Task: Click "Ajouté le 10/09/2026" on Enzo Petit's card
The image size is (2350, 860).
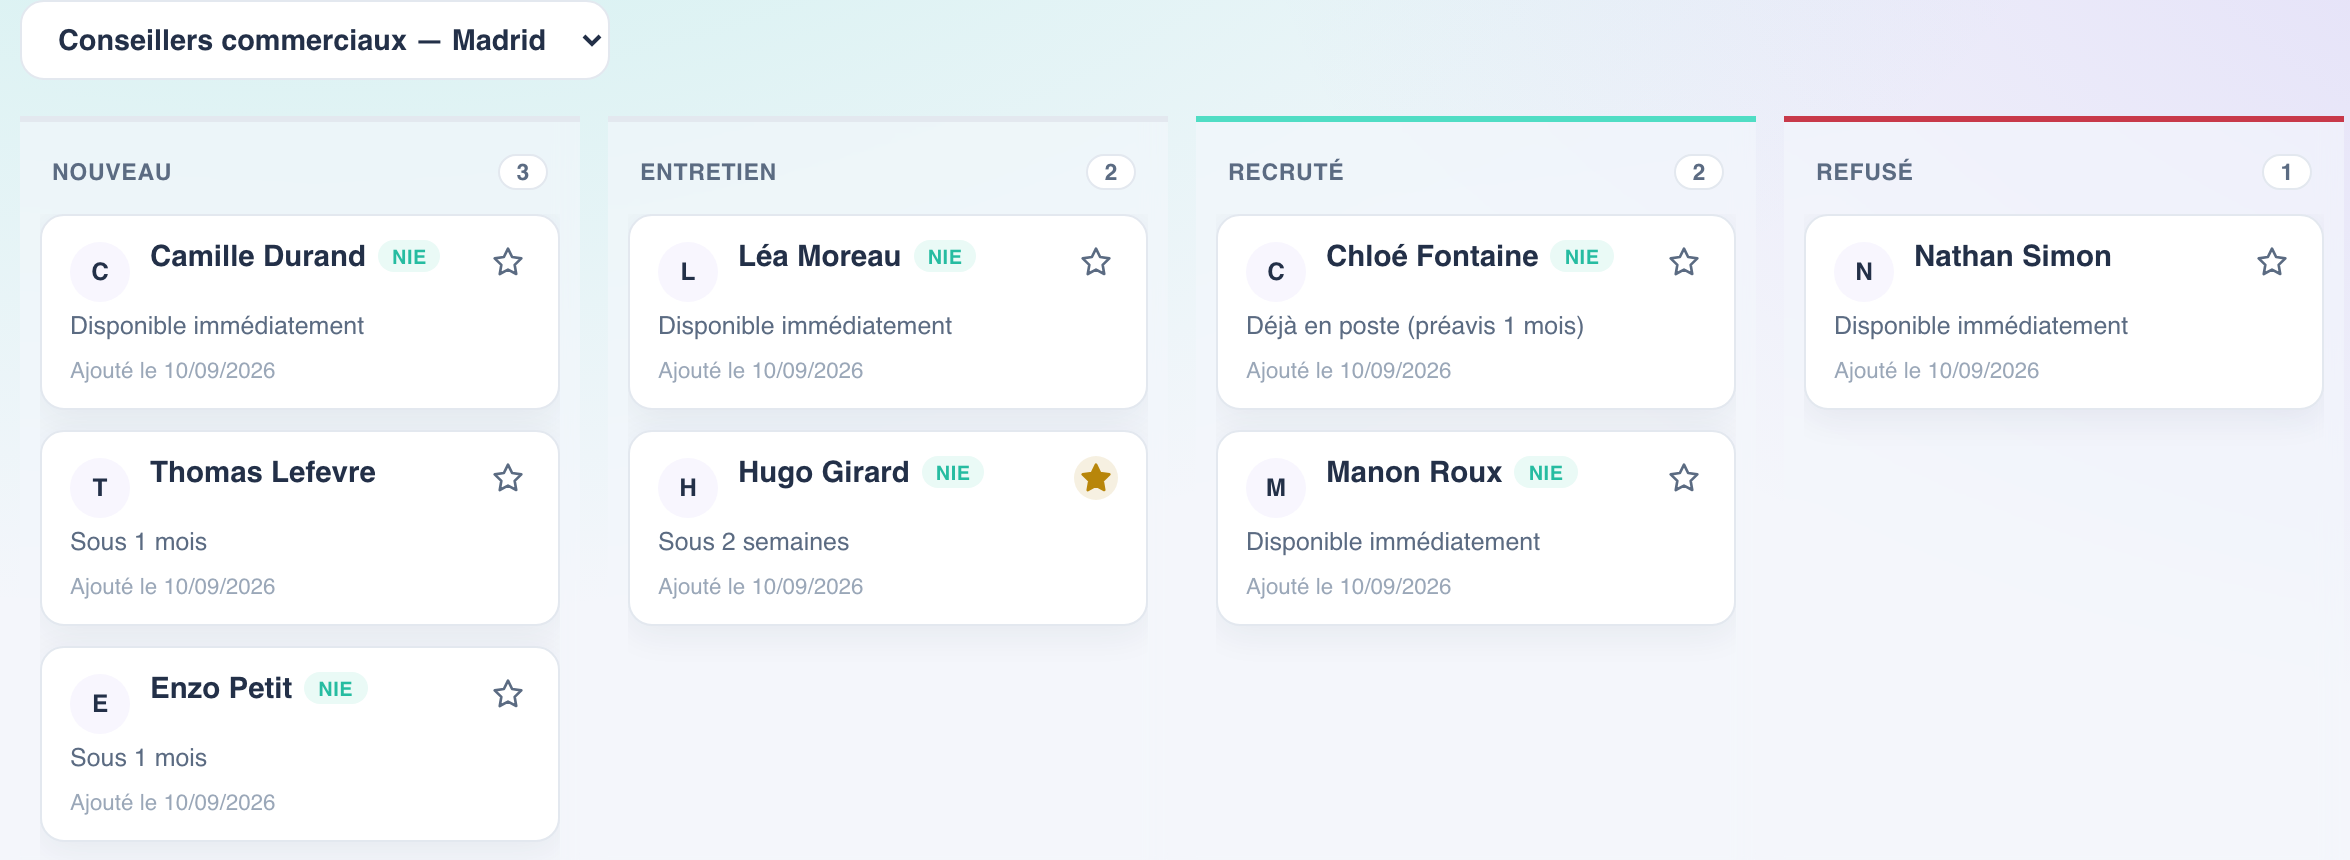Action: point(172,803)
